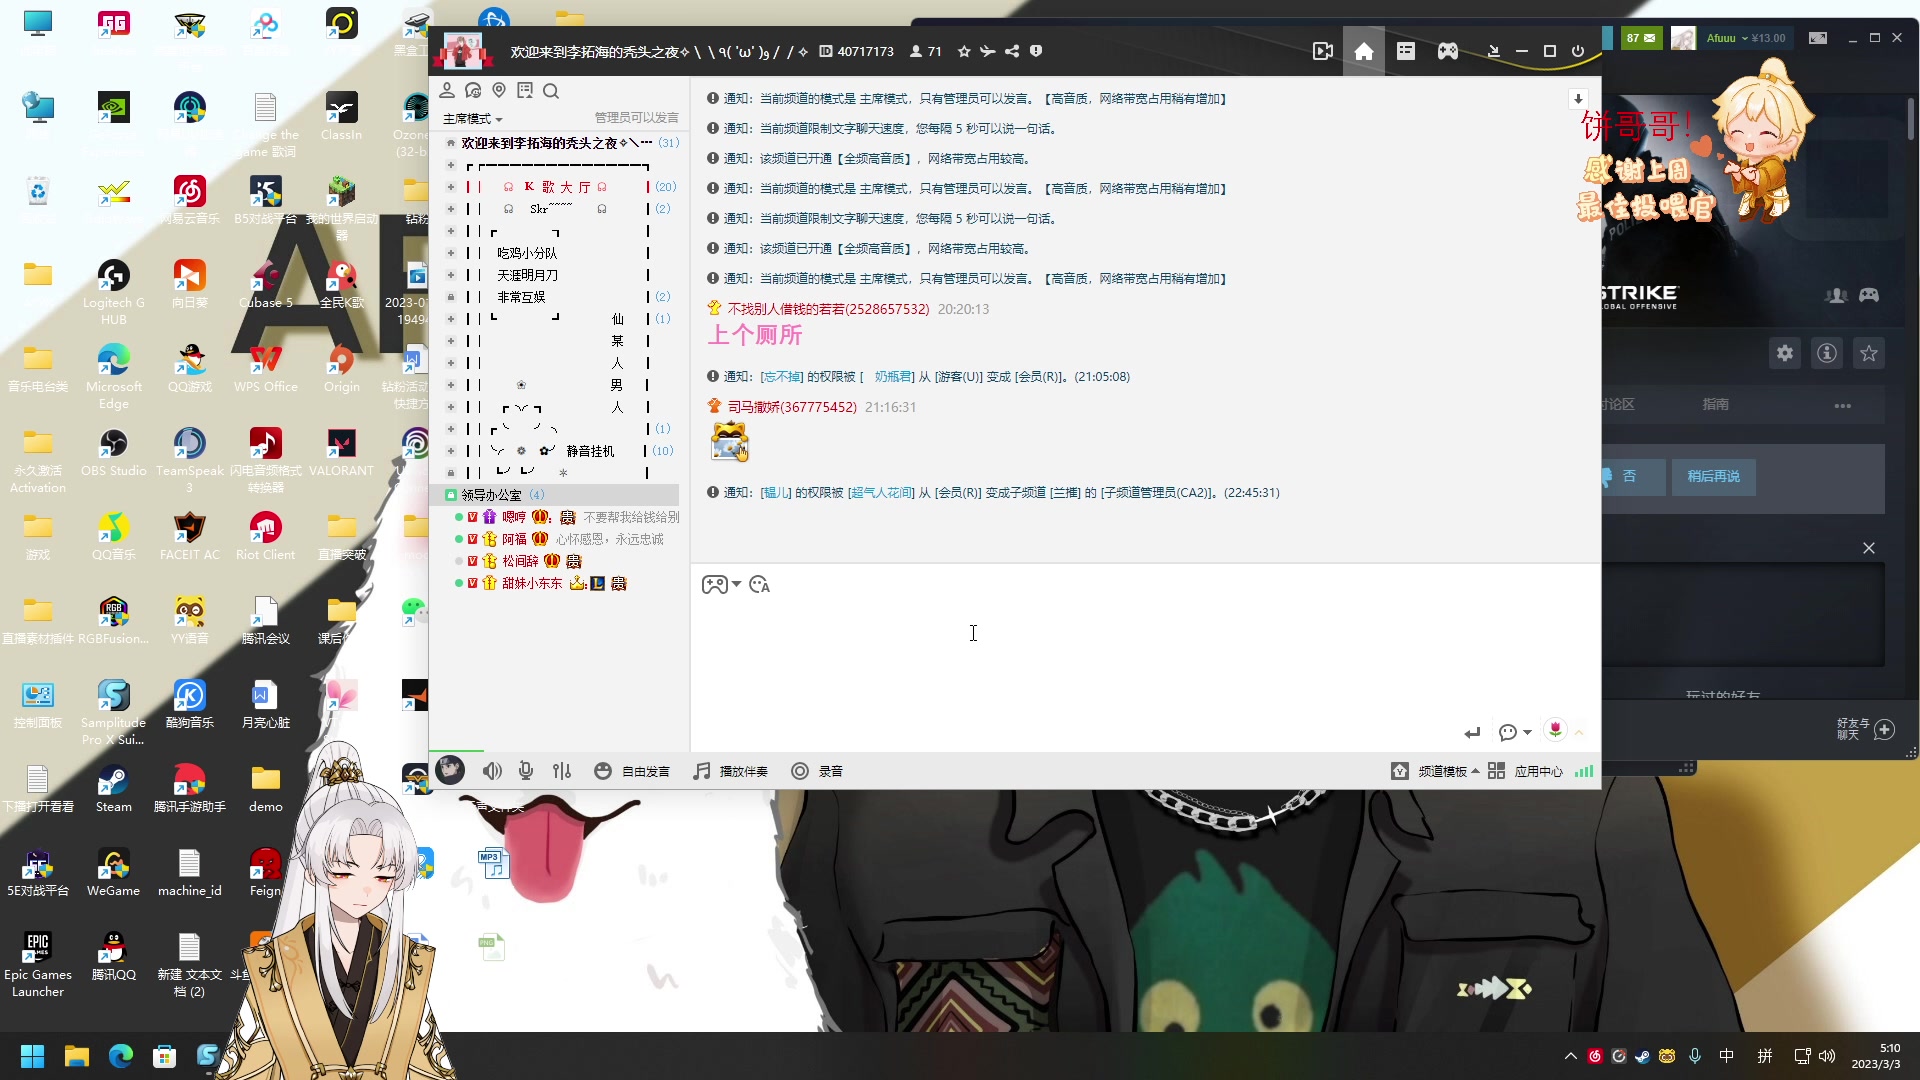Toggle the system tray microphone icon
The width and height of the screenshot is (1920, 1080).
tap(1695, 1056)
